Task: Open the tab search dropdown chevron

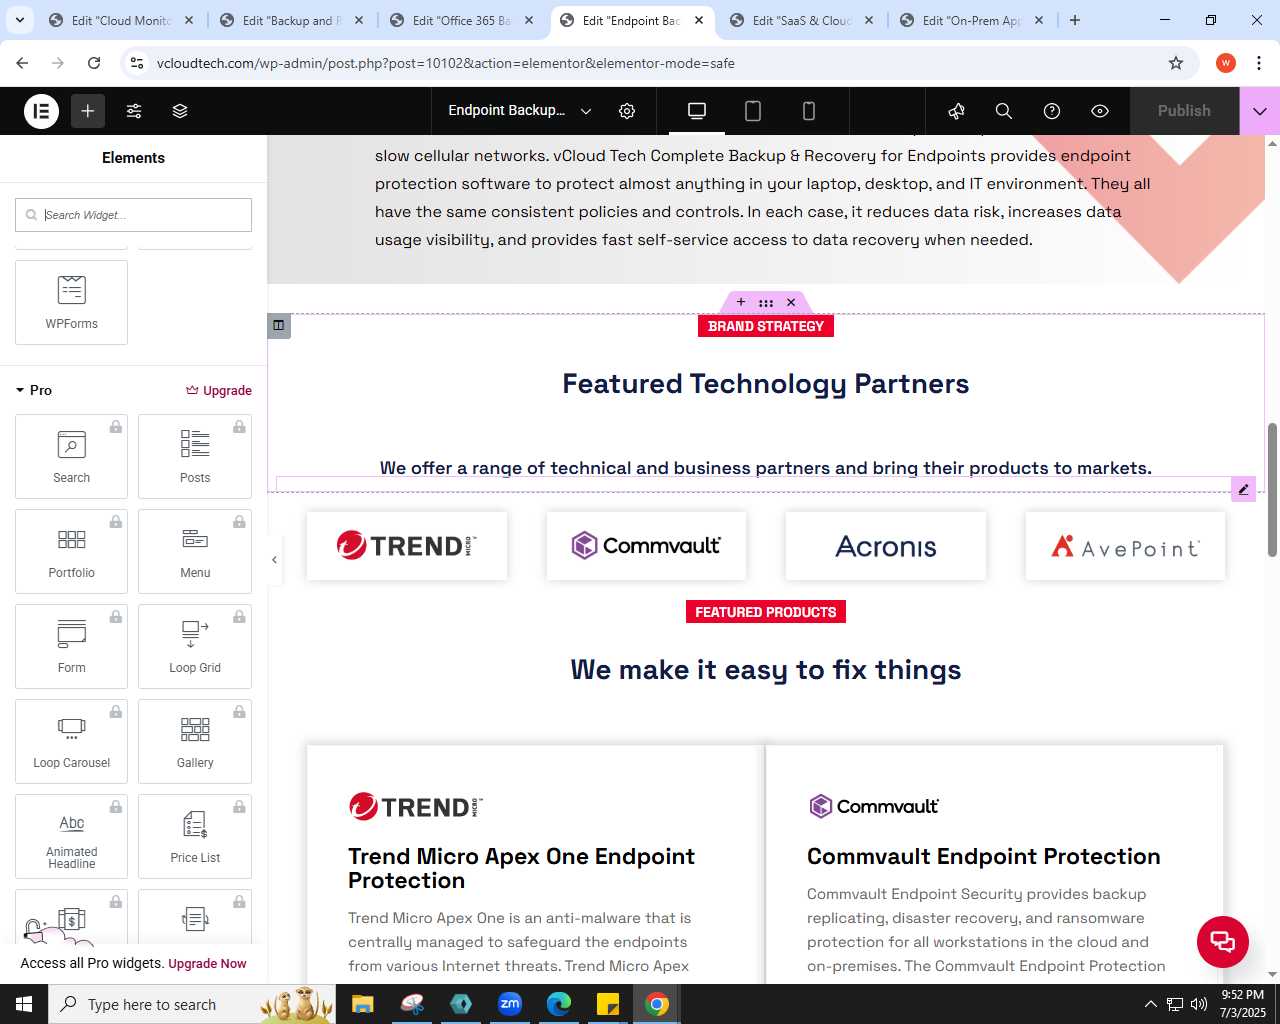Action: (x=20, y=20)
